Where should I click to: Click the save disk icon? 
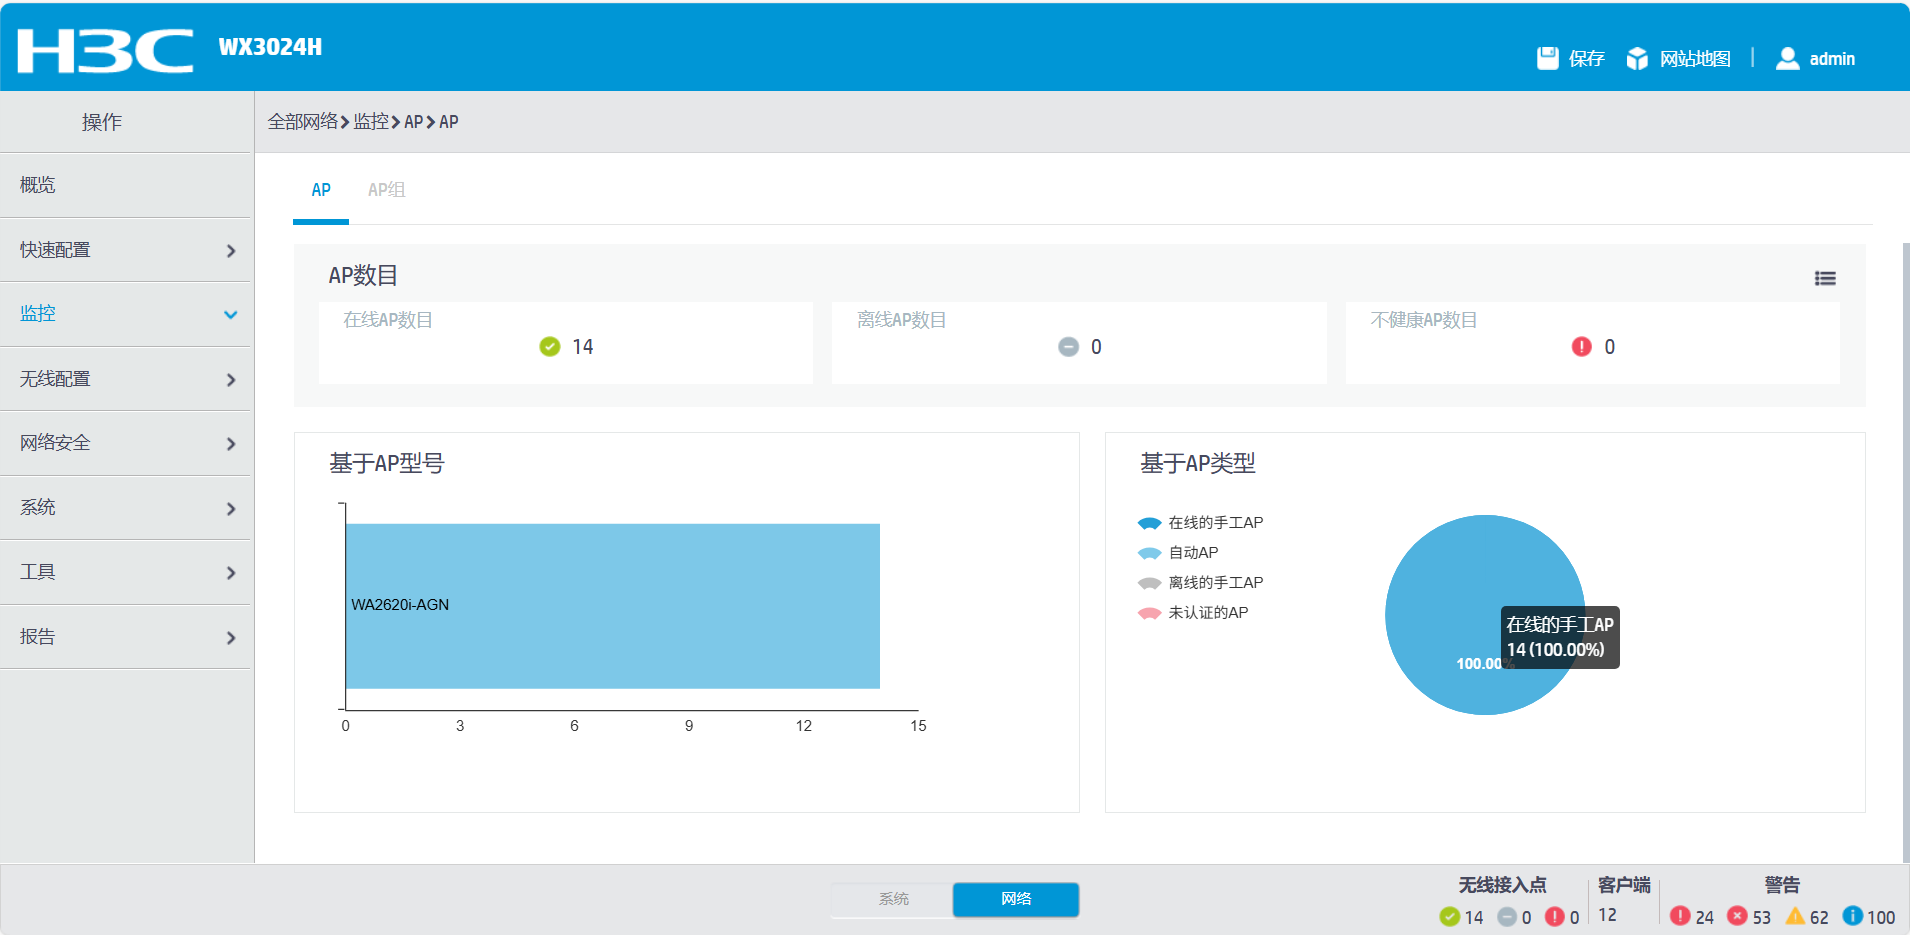(1547, 58)
